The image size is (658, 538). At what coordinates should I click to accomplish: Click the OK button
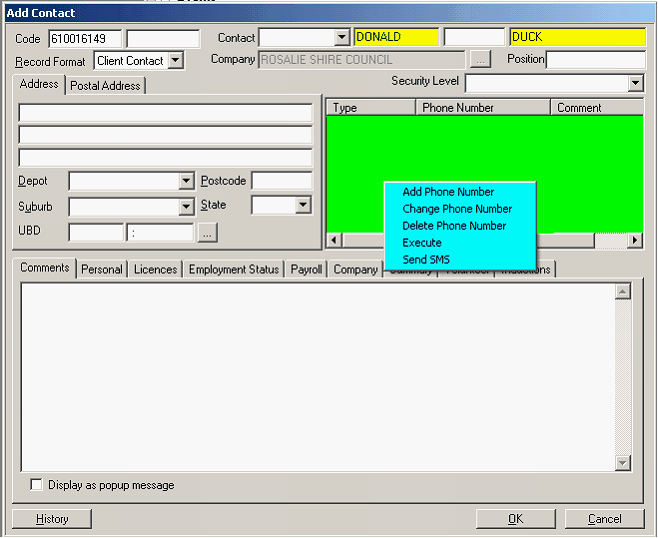coord(515,519)
